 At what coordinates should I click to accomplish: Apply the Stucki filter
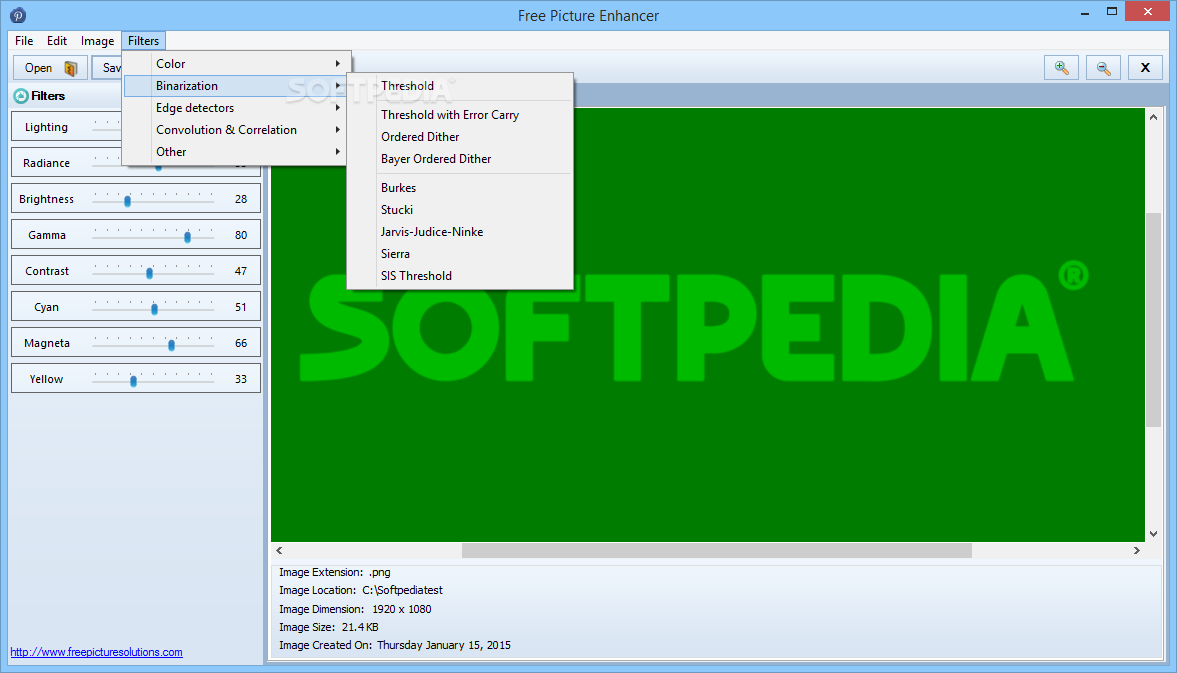tap(460, 209)
